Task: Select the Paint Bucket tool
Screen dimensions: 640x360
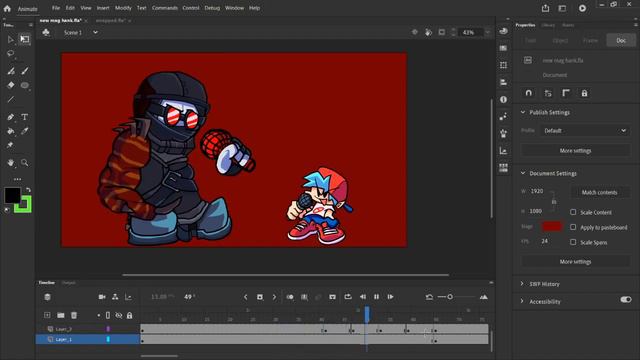Action: point(11,131)
